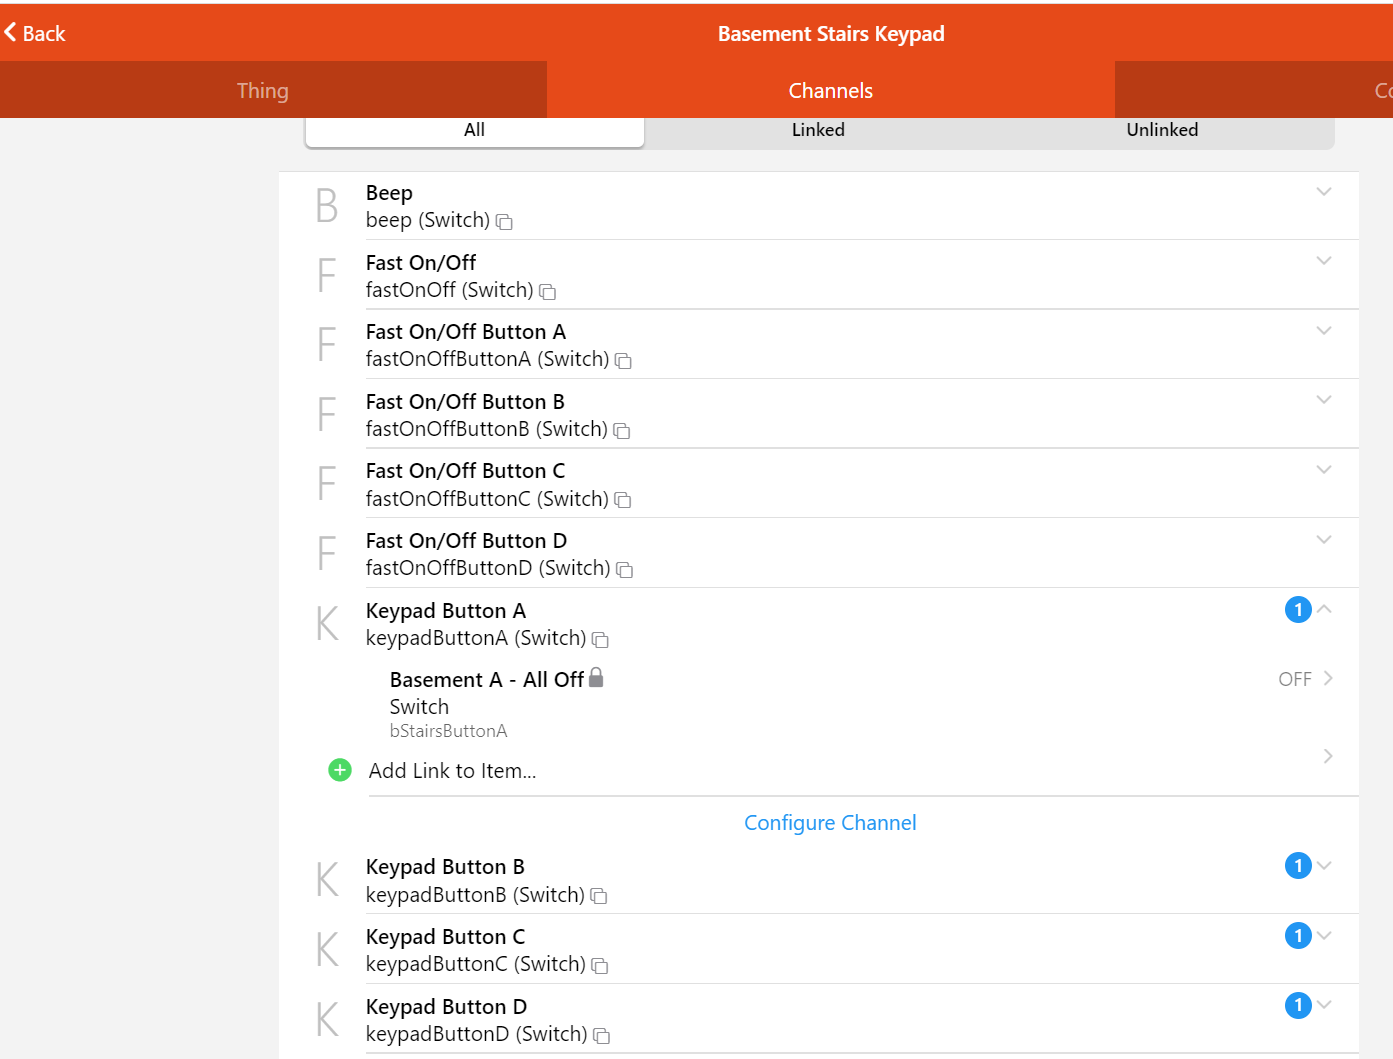This screenshot has width=1393, height=1059.
Task: Click the K avatar for Keypad Button A
Action: 327,623
